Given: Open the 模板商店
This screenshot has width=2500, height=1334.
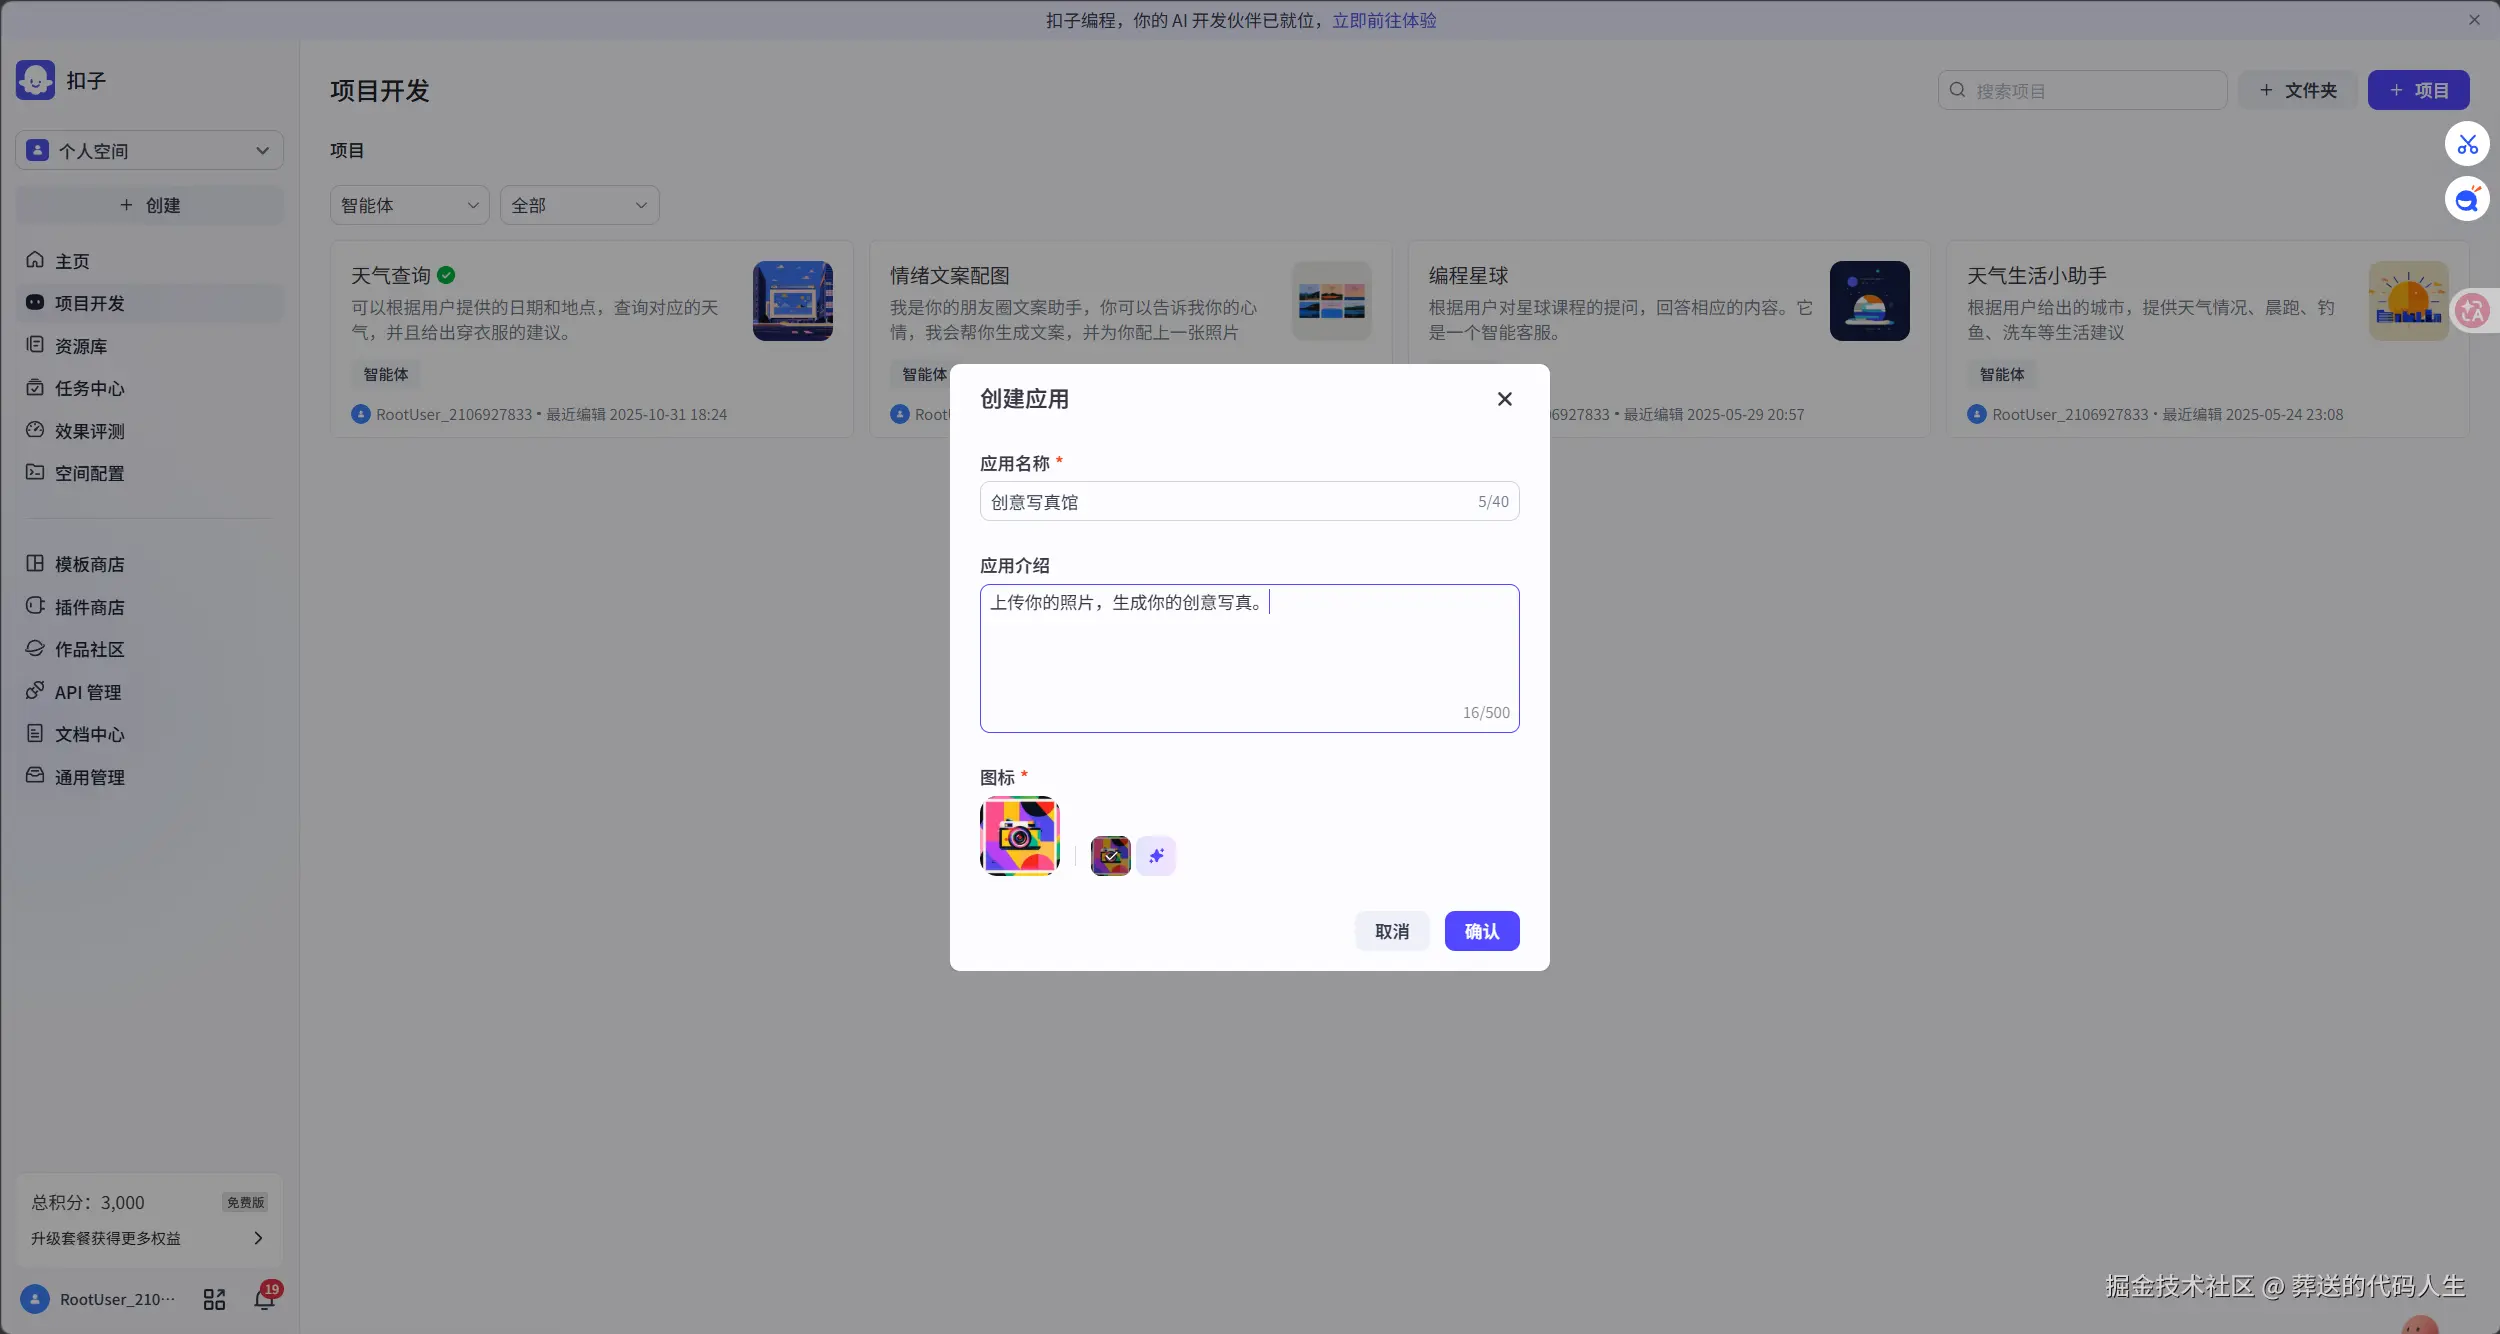Looking at the screenshot, I should point(150,564).
